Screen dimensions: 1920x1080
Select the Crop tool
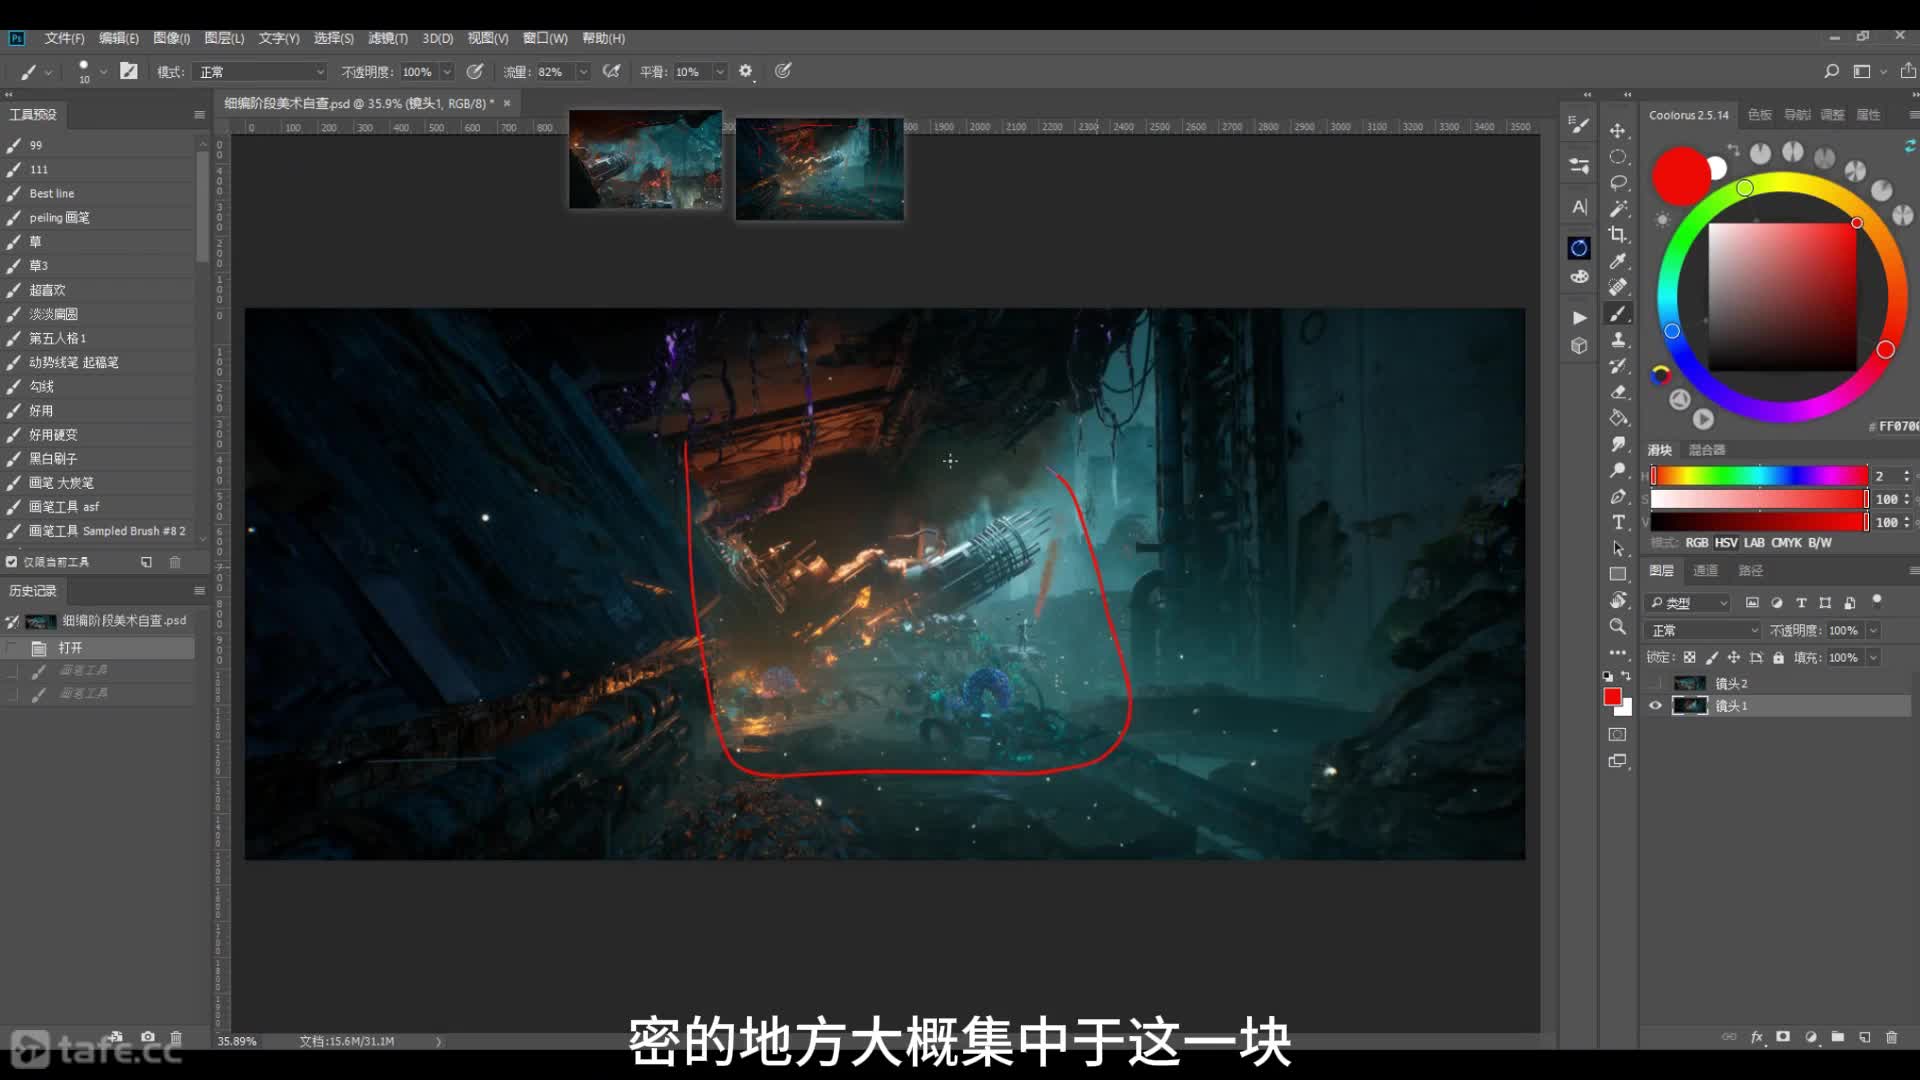pyautogui.click(x=1617, y=235)
